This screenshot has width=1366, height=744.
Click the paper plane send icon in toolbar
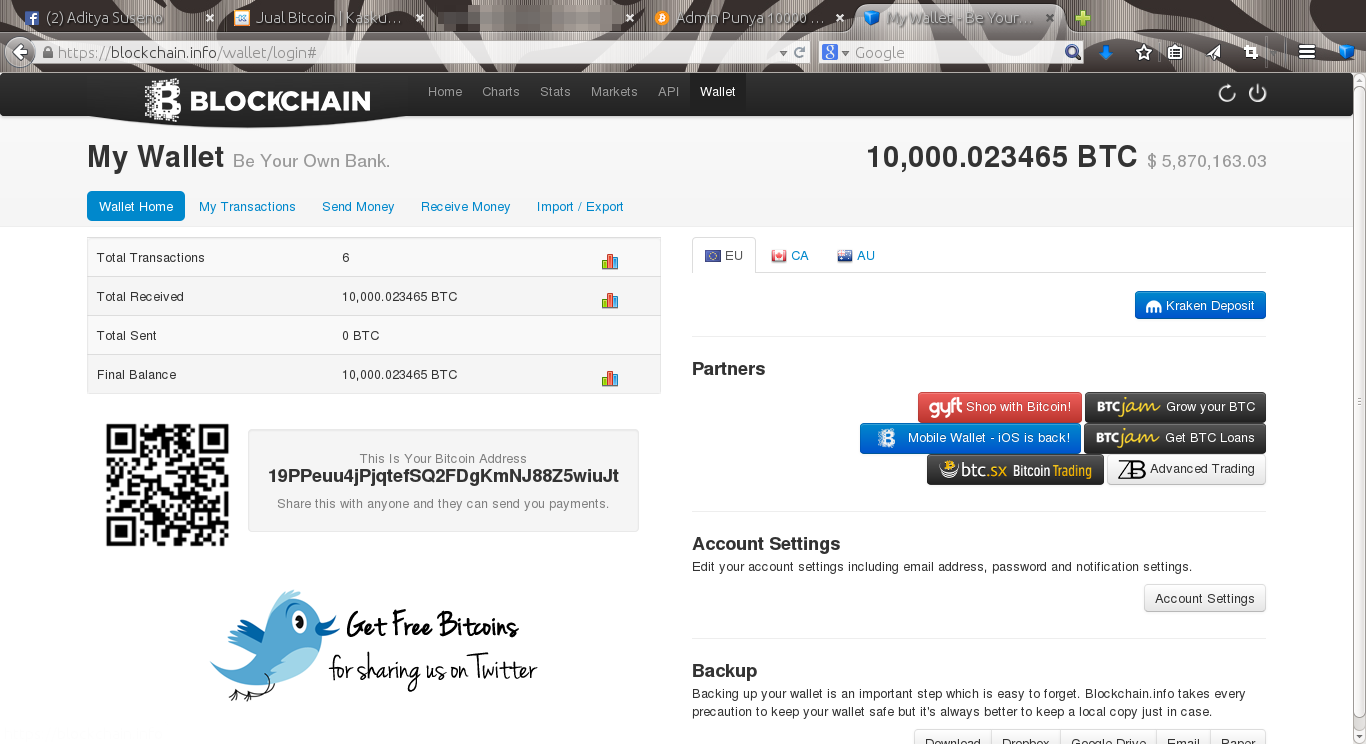pyautogui.click(x=1214, y=53)
